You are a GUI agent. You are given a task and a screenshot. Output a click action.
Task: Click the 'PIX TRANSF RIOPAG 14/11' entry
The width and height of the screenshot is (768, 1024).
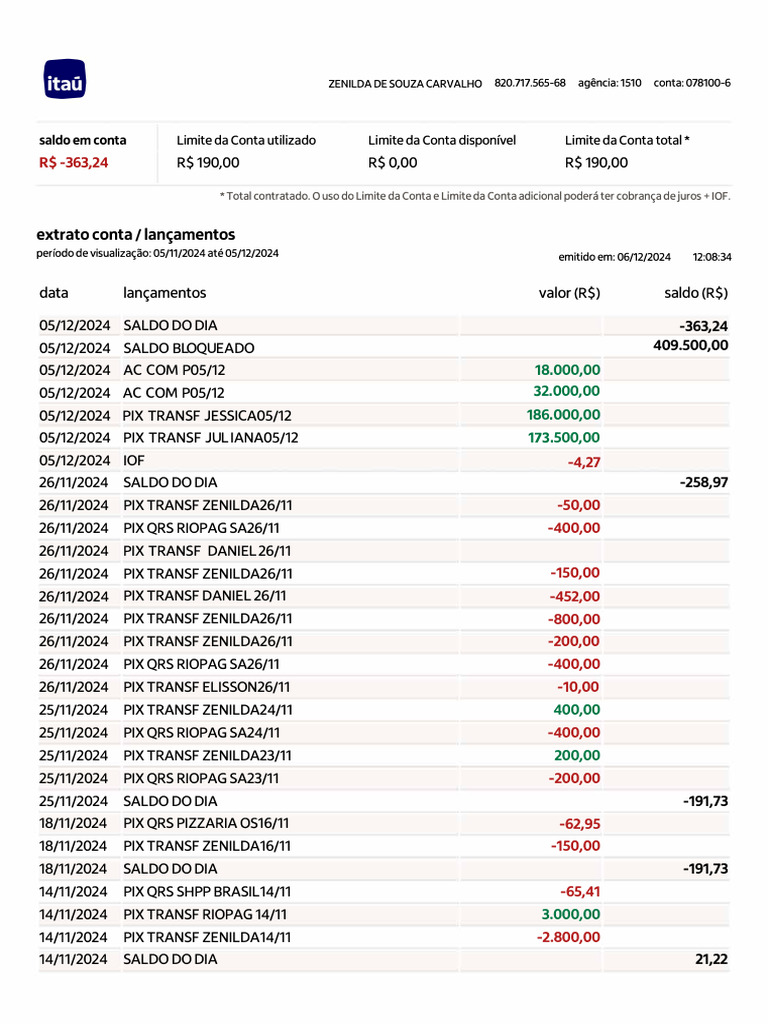click(205, 915)
